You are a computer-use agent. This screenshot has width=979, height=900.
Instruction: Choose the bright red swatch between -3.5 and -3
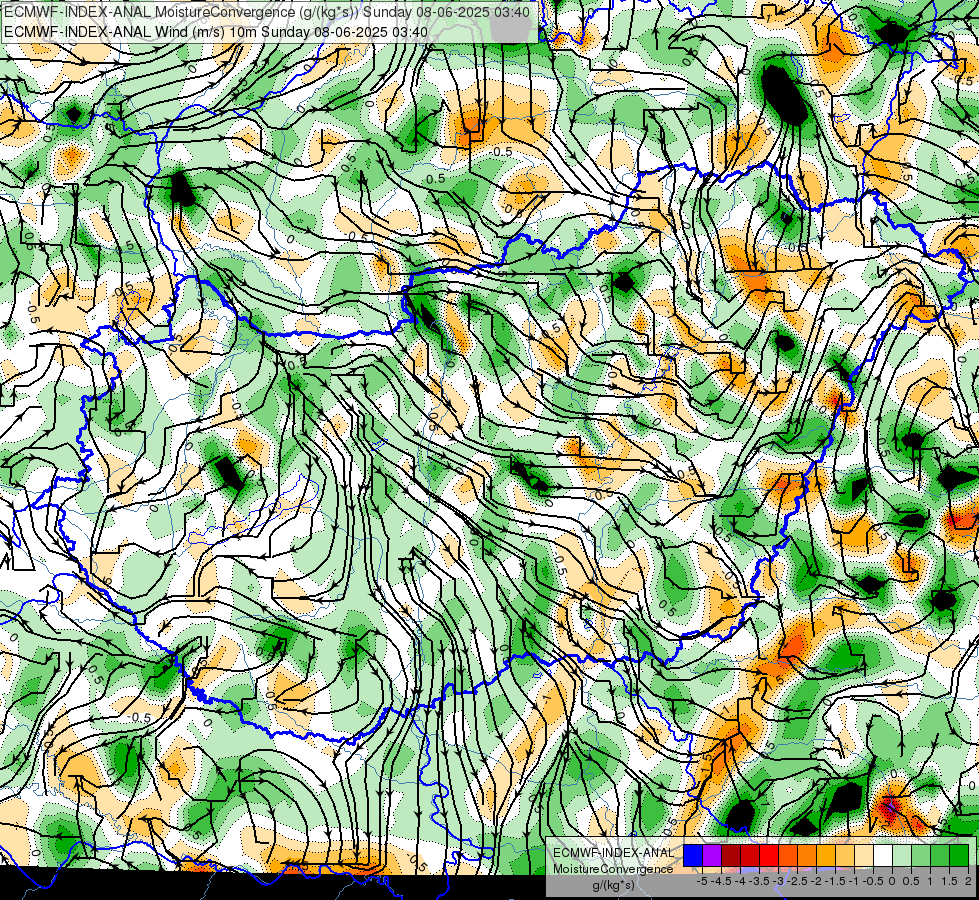click(769, 856)
